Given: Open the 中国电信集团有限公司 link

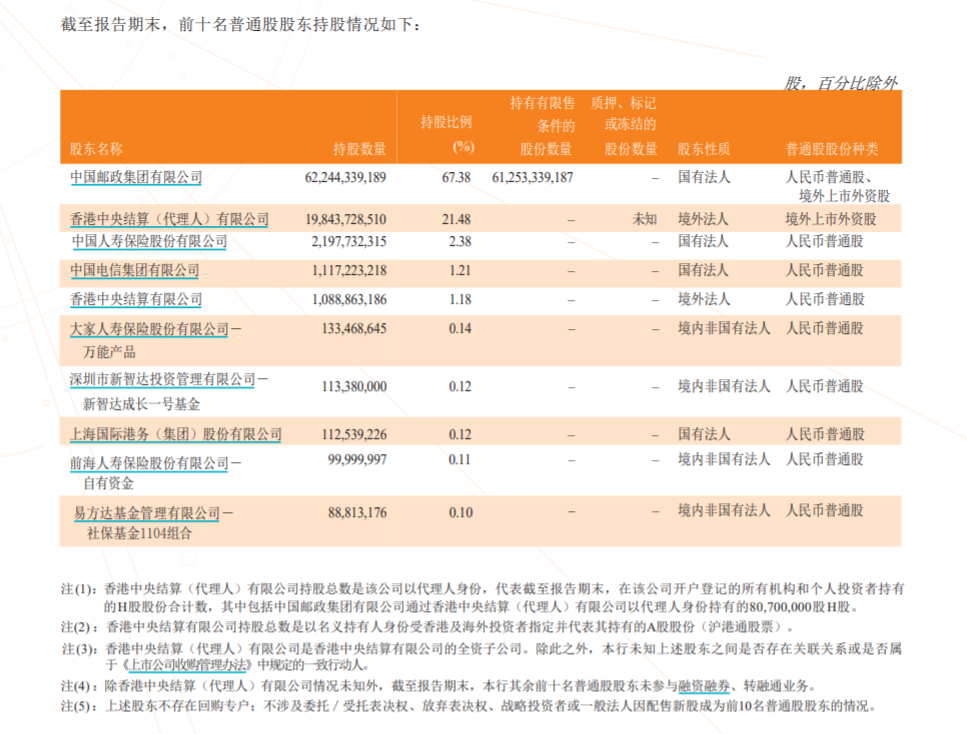Looking at the screenshot, I should coord(135,270).
